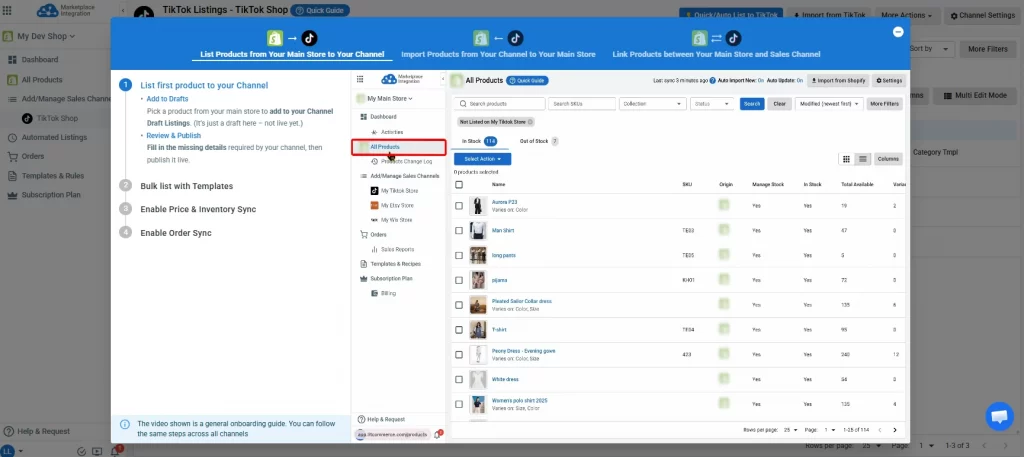1024x457 pixels.
Task: Click the Orders cart icon in the main sidebar
Action: tap(12, 157)
